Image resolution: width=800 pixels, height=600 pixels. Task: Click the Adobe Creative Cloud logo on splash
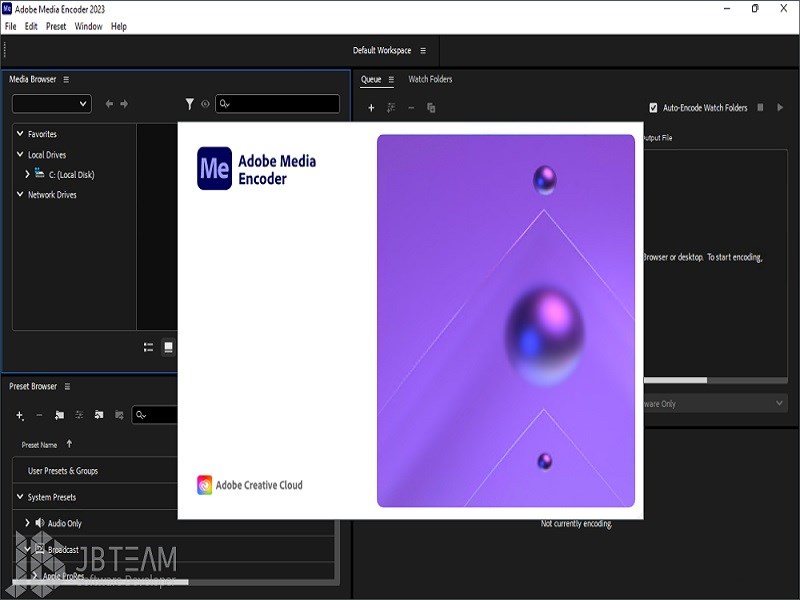click(205, 485)
